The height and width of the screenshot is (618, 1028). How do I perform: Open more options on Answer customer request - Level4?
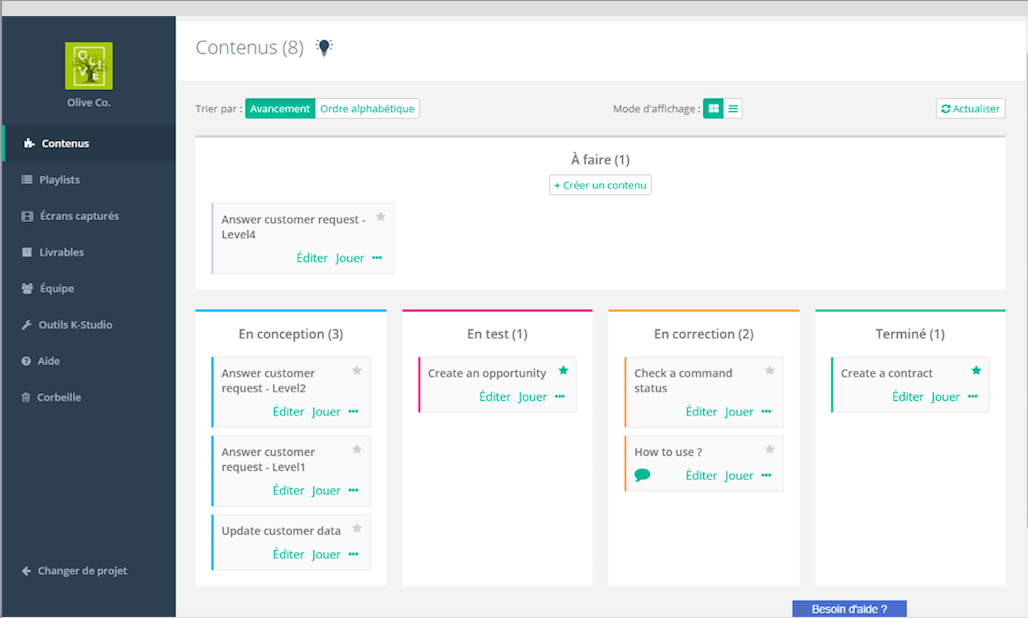377,258
